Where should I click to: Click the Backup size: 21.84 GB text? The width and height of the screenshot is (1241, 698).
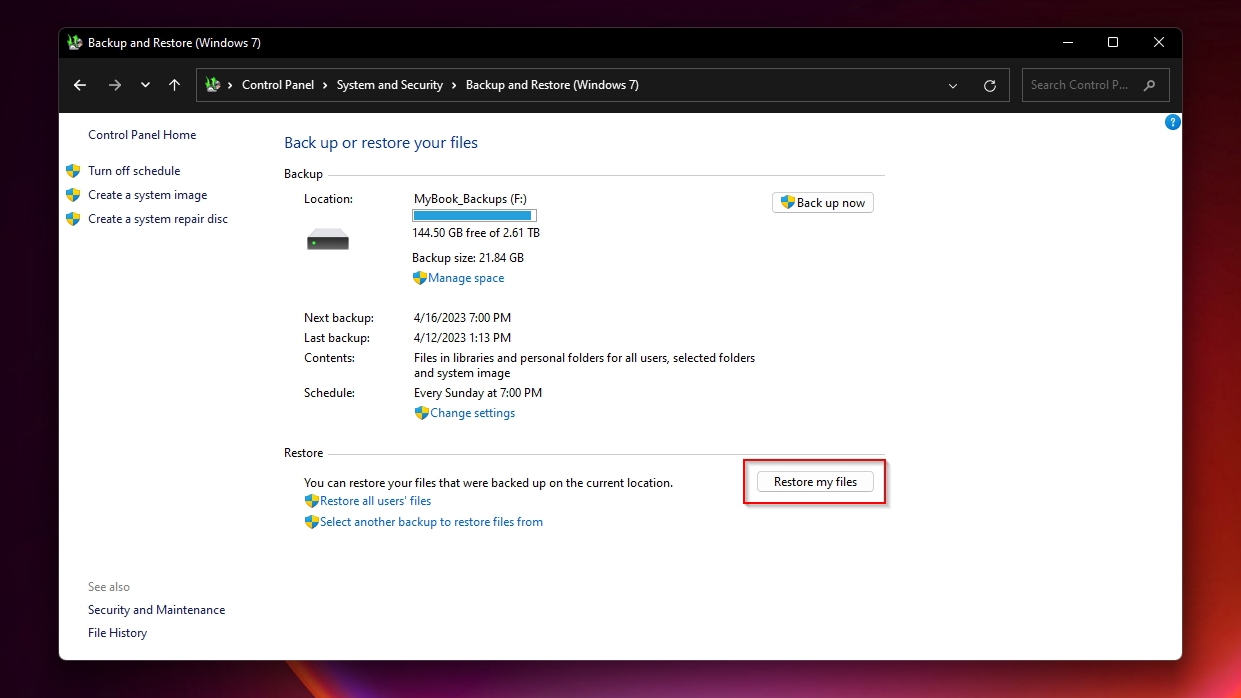[468, 258]
